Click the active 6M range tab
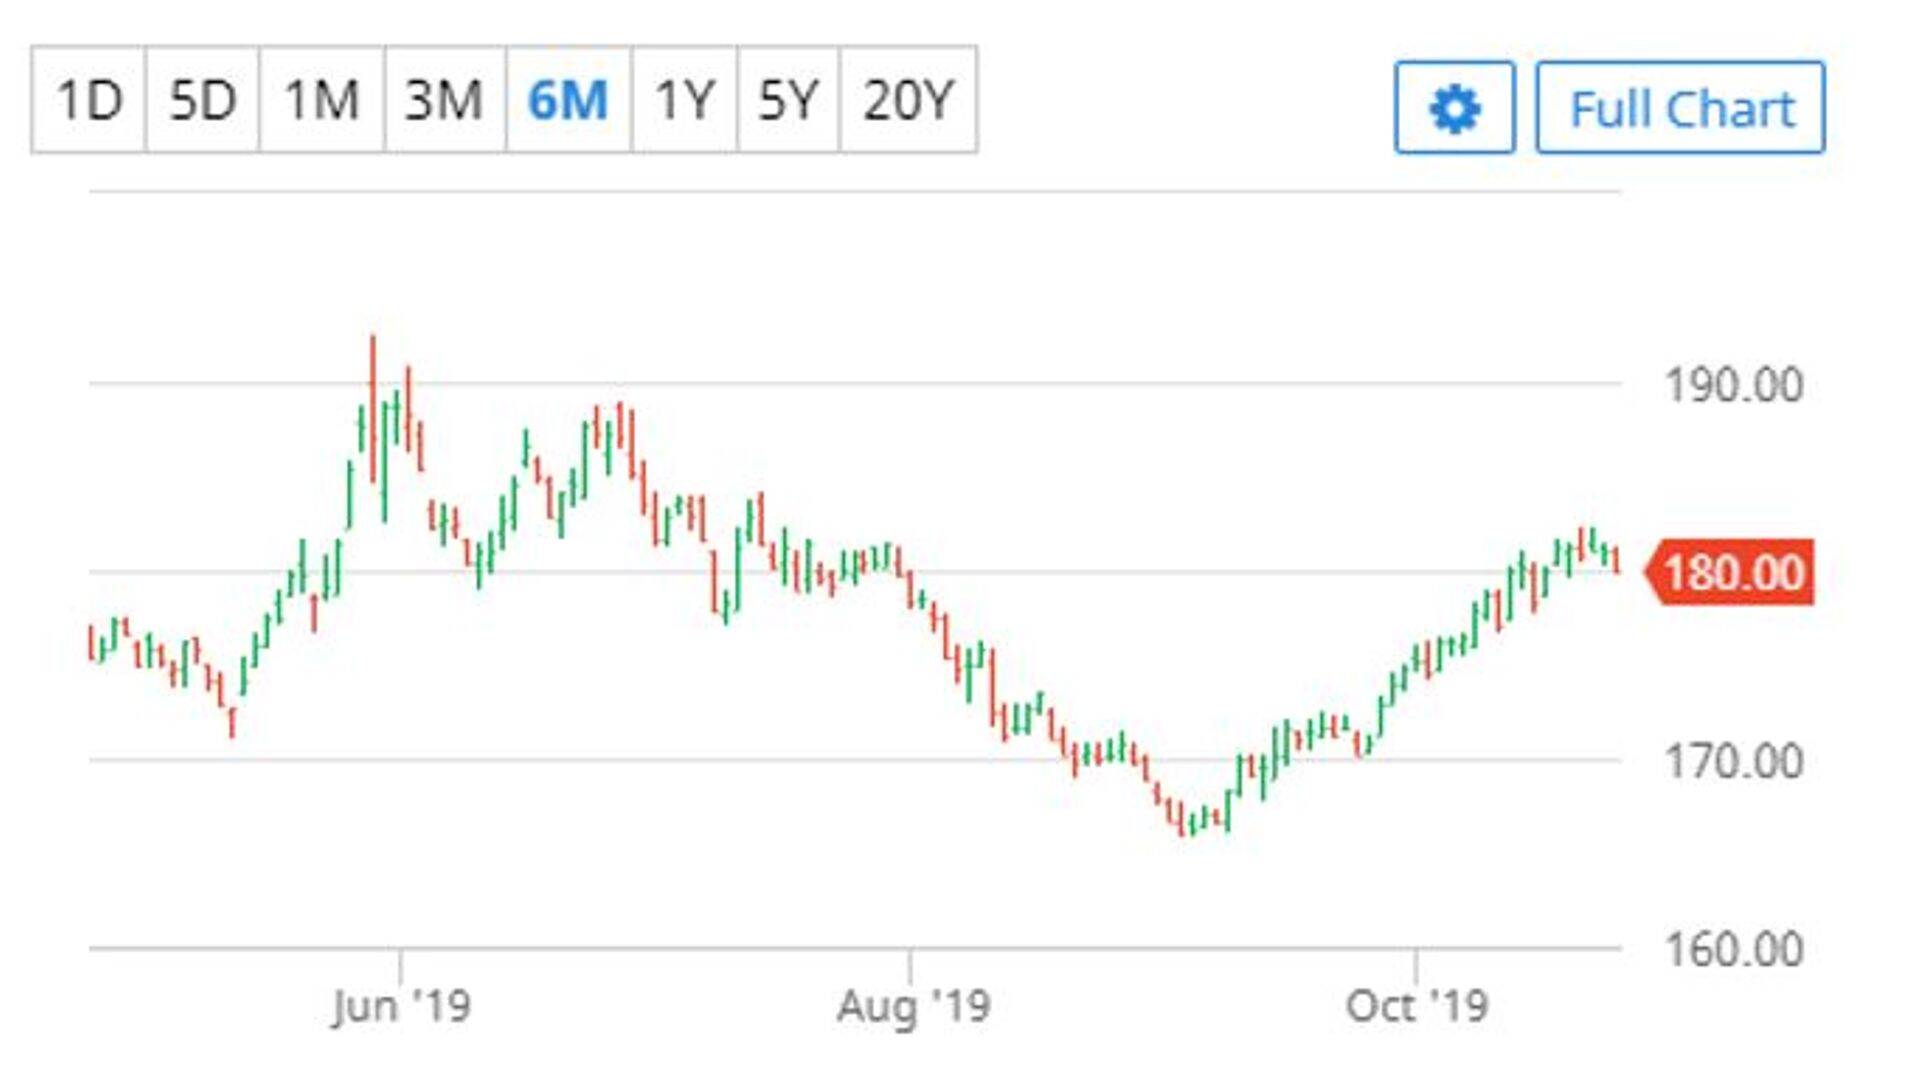This screenshot has width=1920, height=1082. pyautogui.click(x=568, y=100)
